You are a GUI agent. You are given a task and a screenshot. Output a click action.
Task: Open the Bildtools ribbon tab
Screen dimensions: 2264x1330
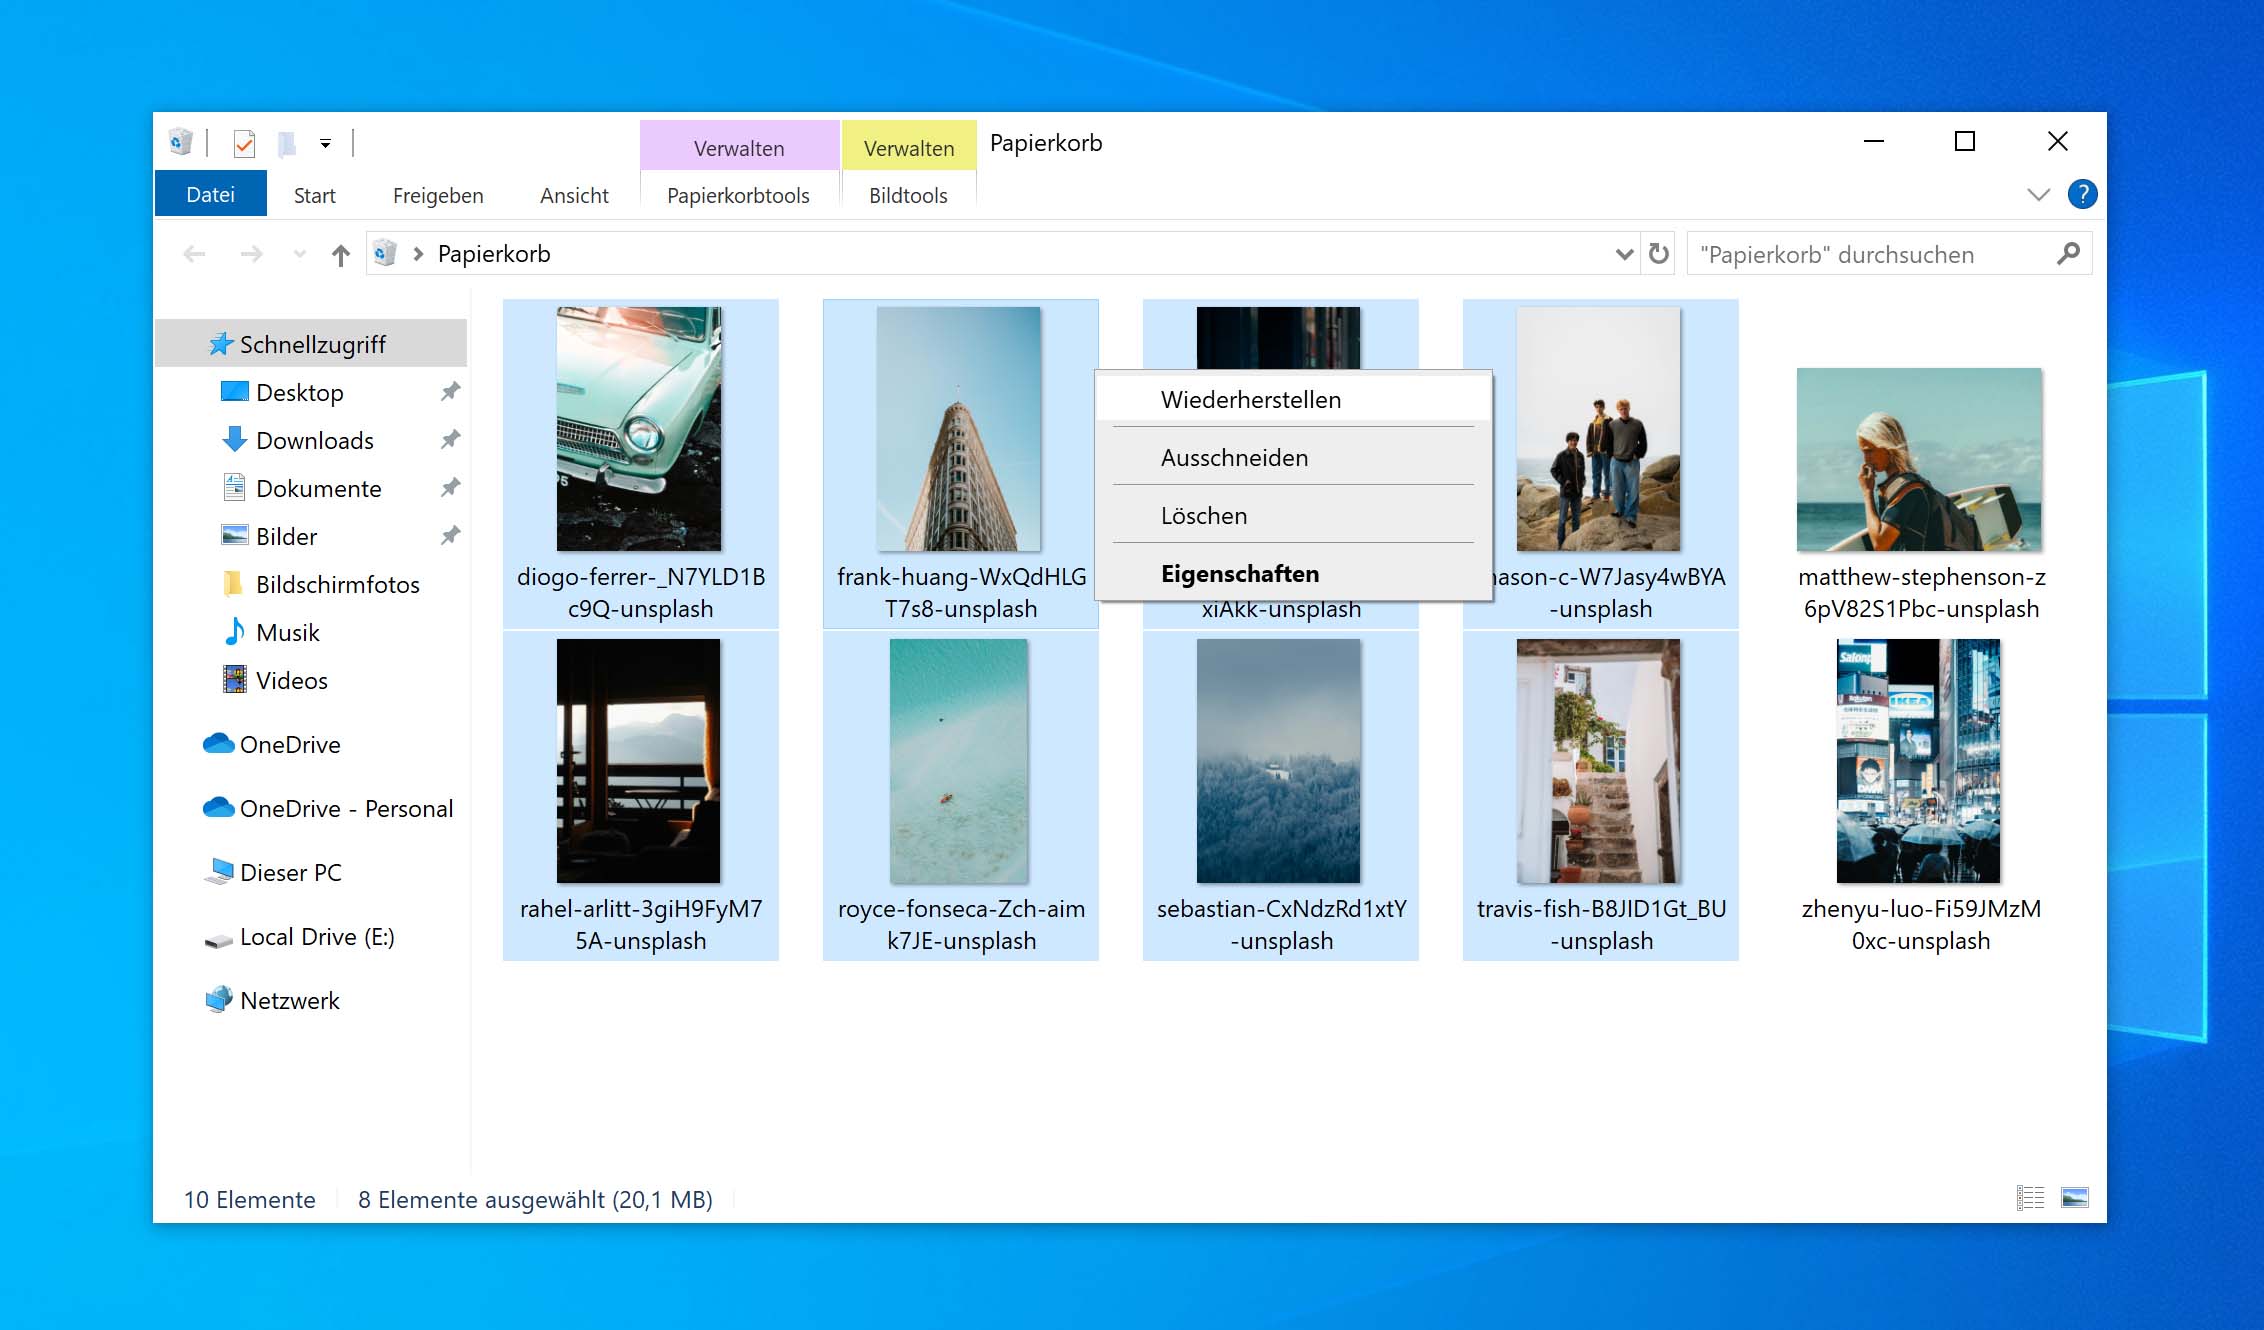[908, 195]
